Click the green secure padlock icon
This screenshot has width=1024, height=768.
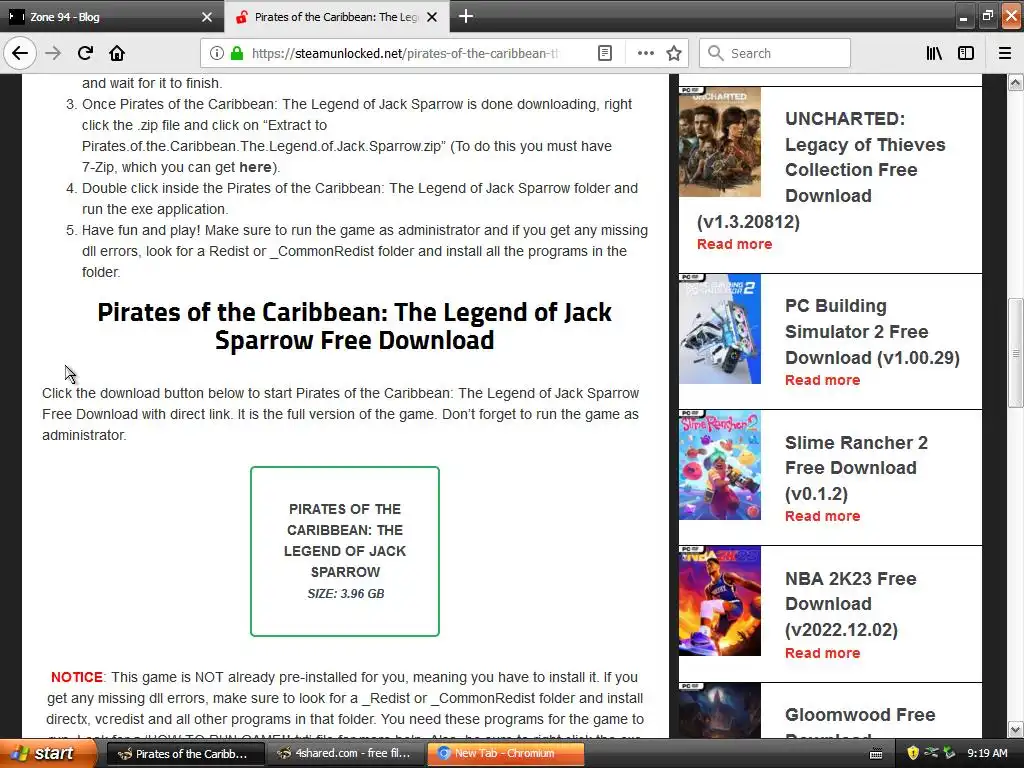click(236, 53)
